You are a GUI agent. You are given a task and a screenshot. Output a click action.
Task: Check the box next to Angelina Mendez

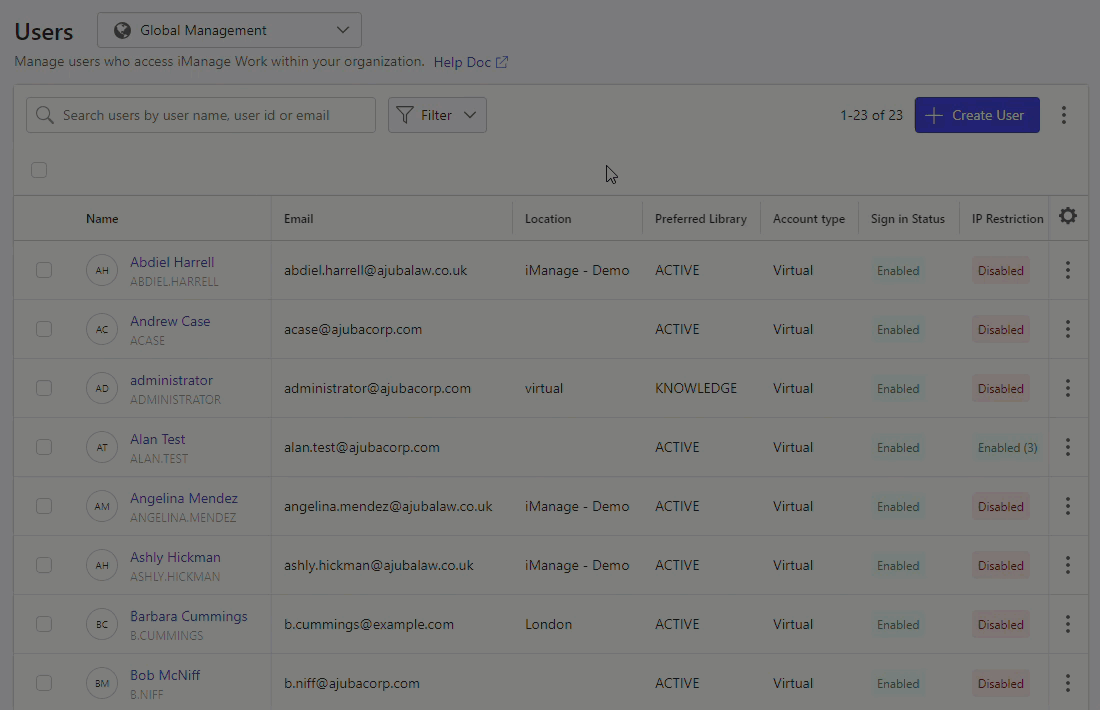[44, 506]
